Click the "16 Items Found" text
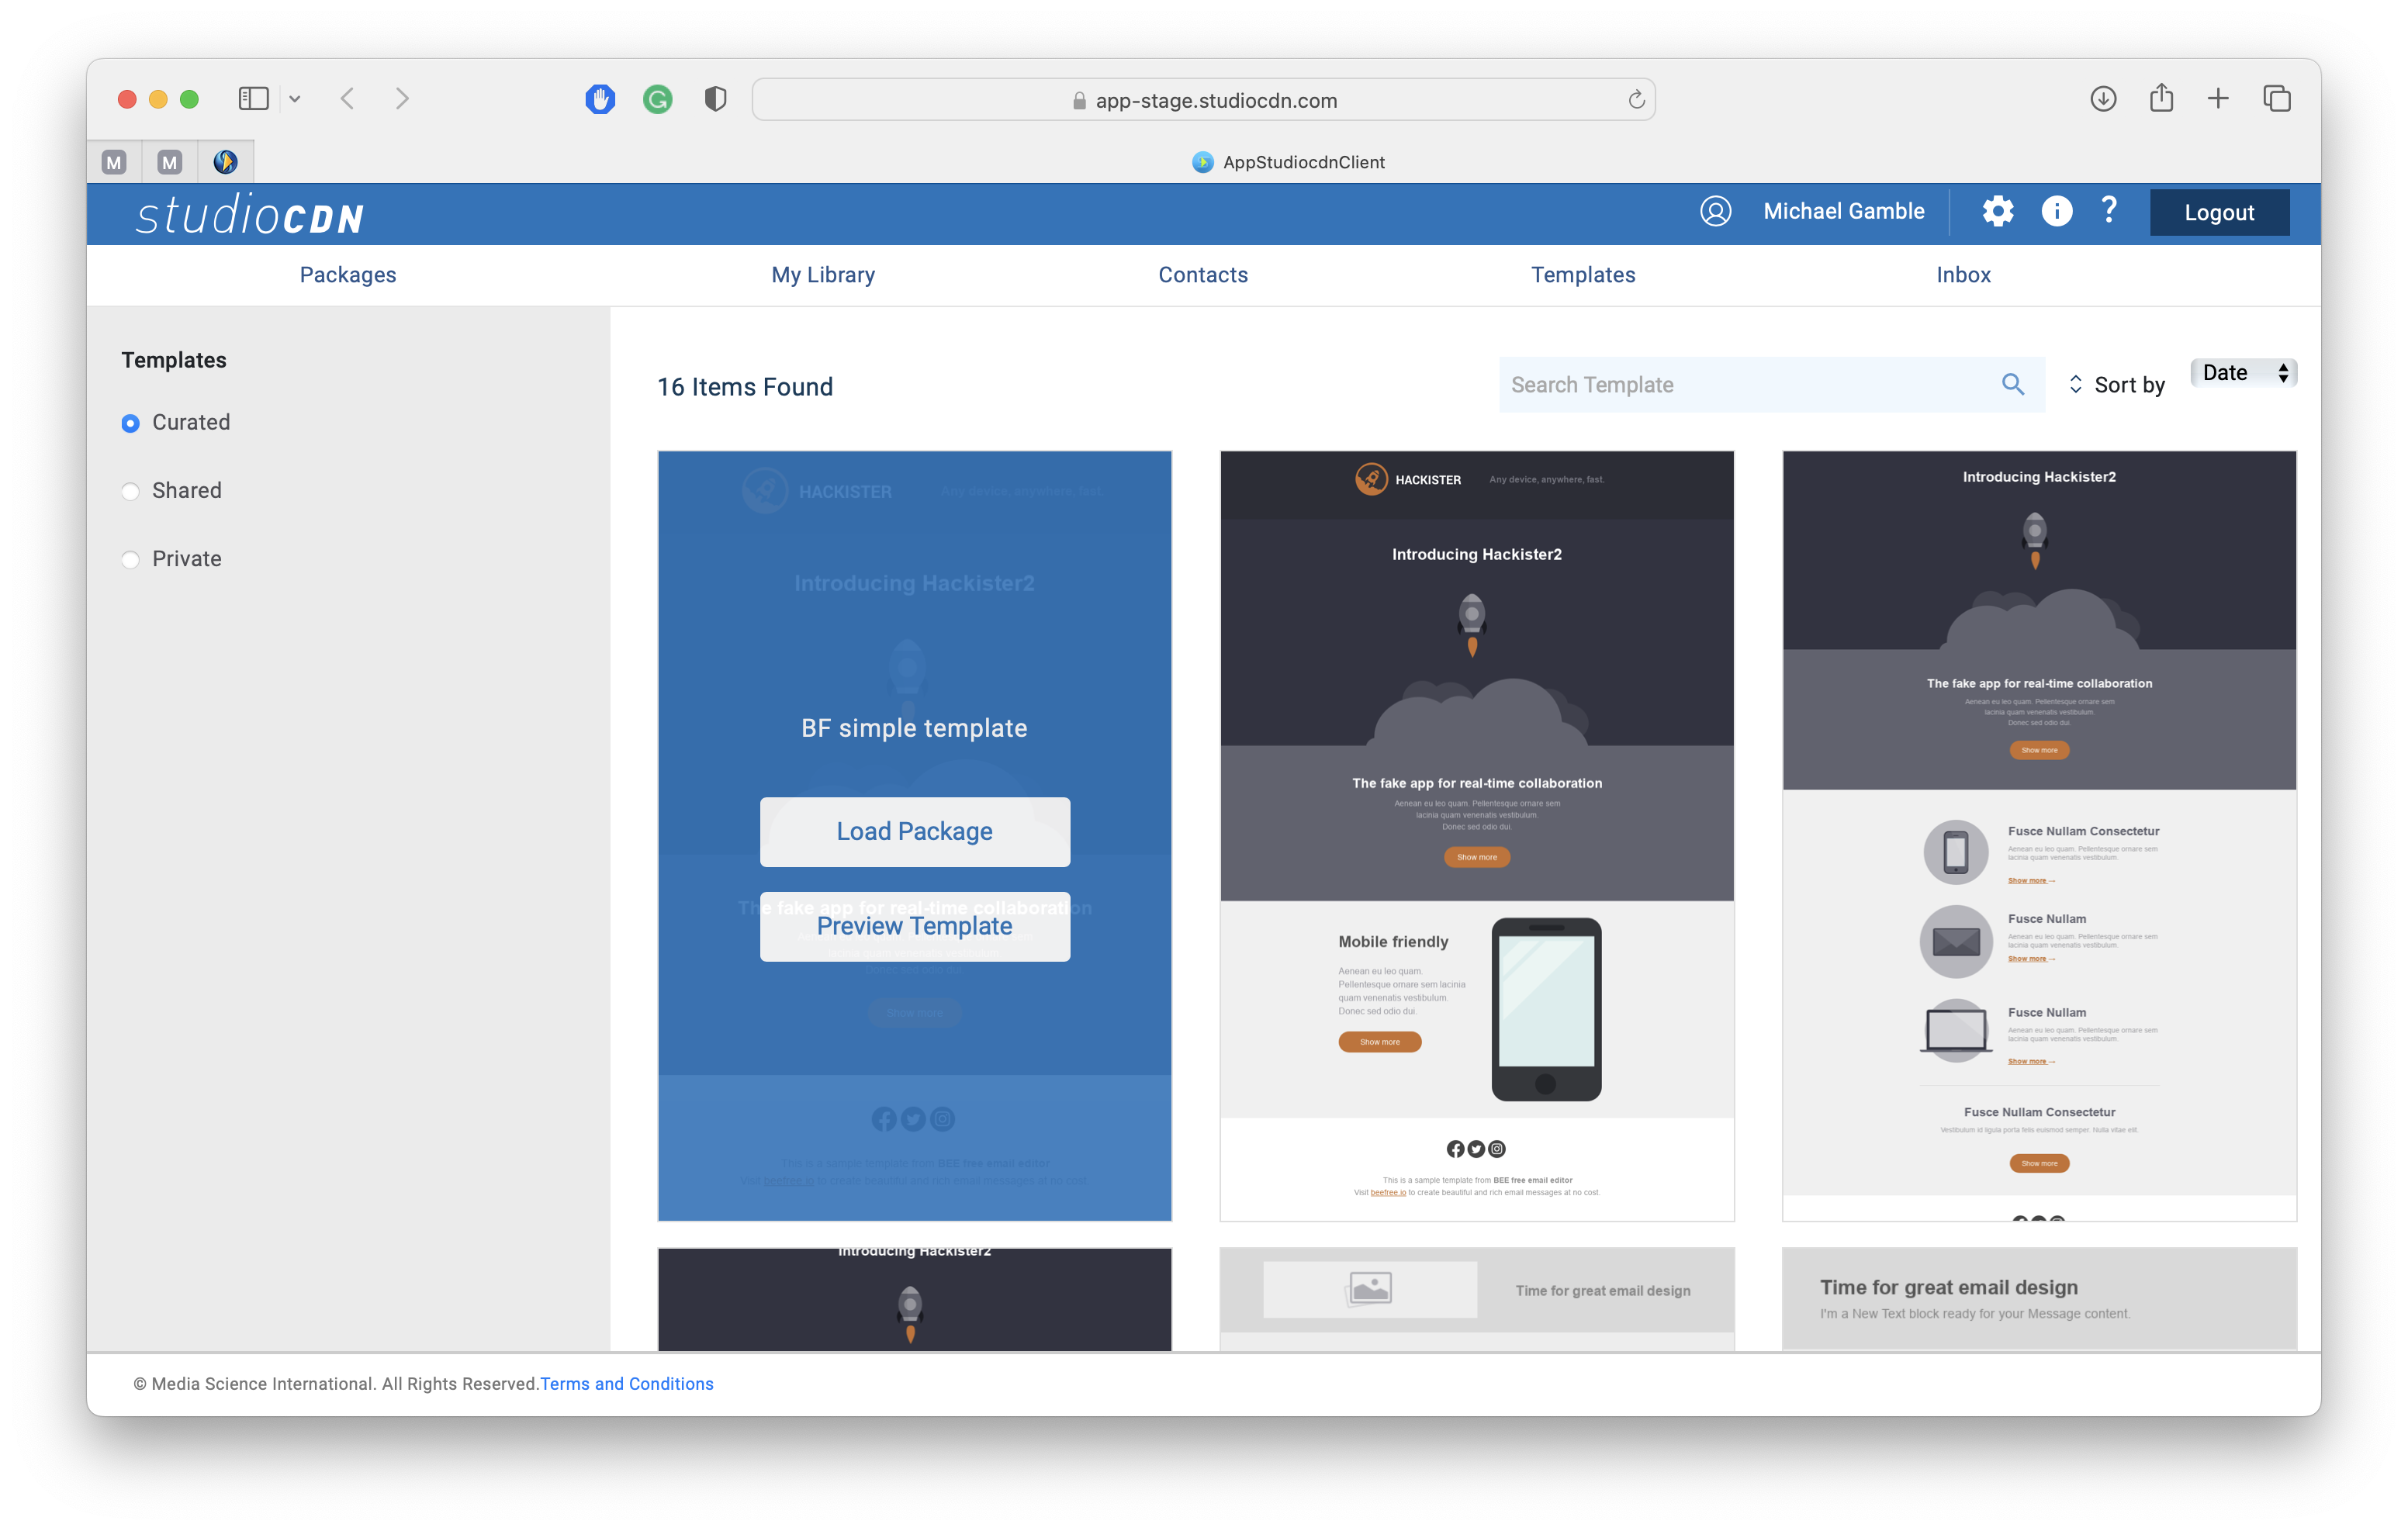This screenshot has width=2408, height=1531. (x=745, y=387)
